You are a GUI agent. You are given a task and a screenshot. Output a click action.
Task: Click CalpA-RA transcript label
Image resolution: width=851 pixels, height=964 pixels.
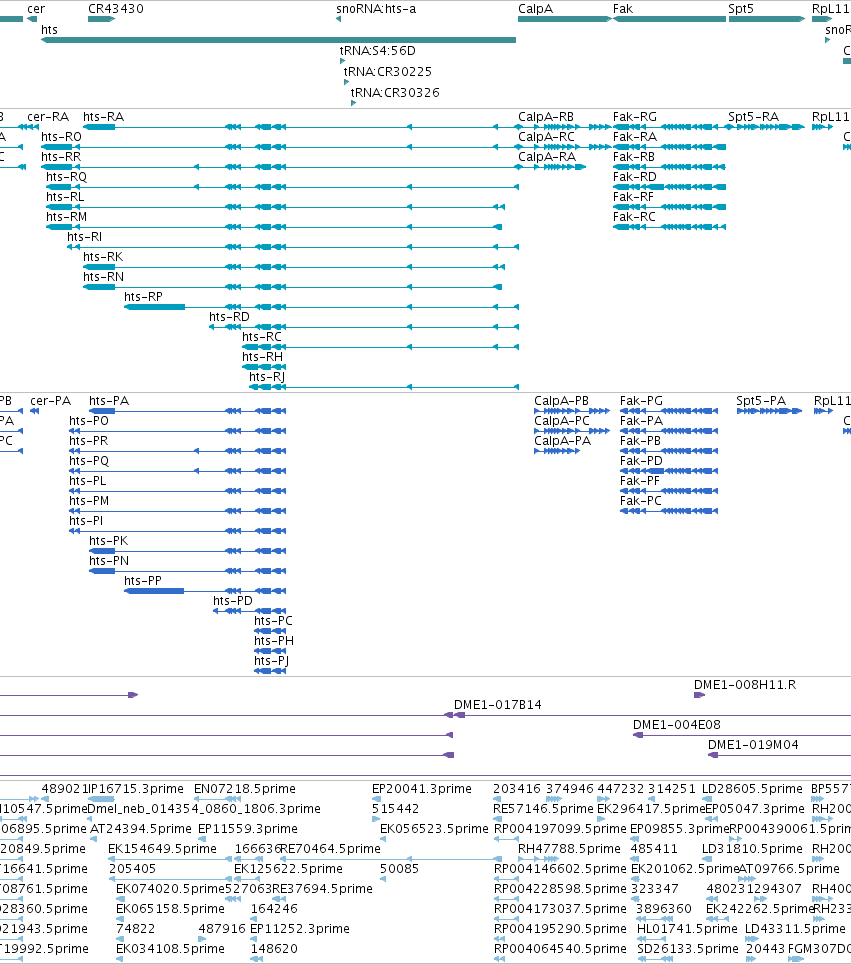tap(547, 157)
